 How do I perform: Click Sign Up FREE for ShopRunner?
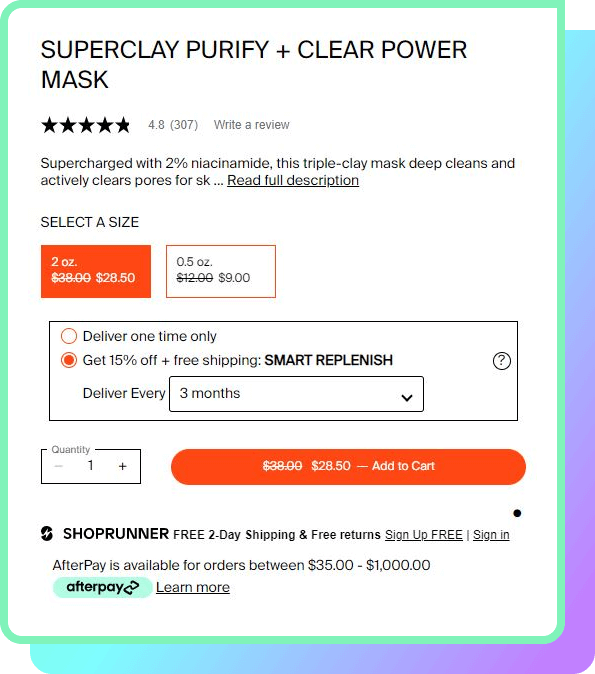click(x=423, y=535)
